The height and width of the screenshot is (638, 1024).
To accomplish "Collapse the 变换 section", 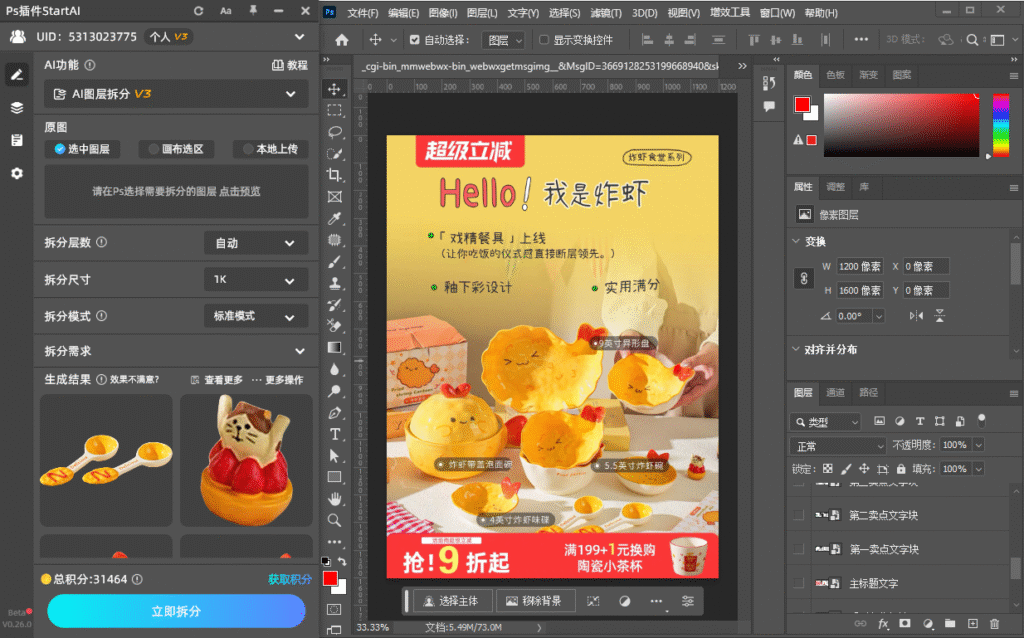I will click(795, 242).
